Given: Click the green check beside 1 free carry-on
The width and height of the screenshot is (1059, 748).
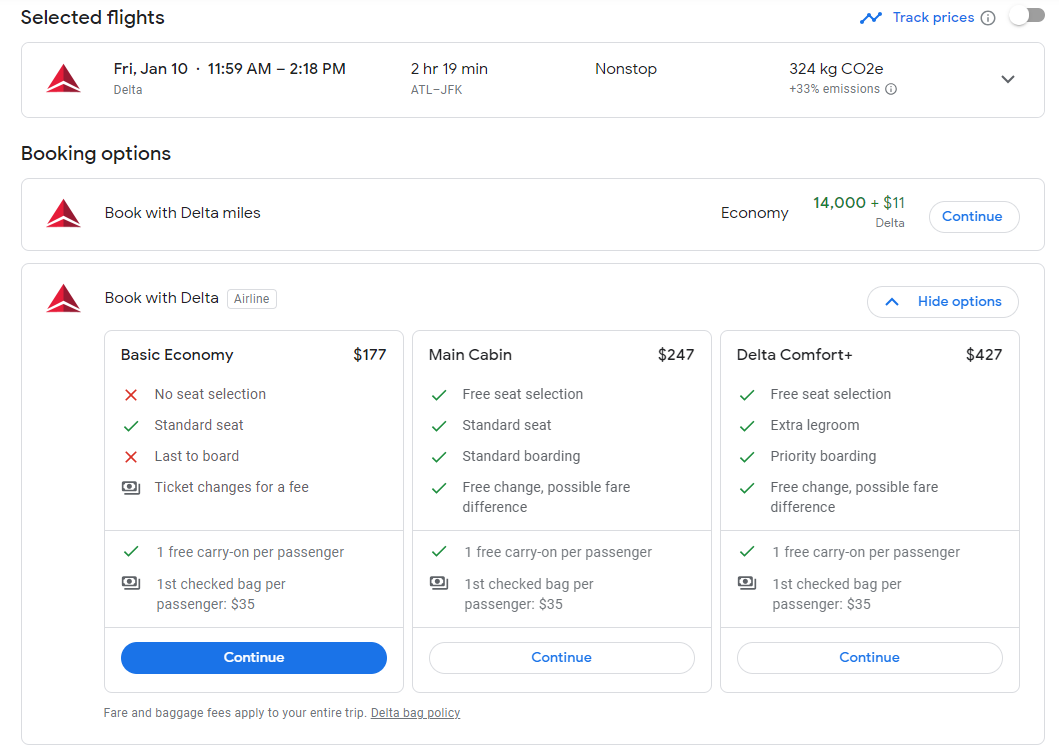Looking at the screenshot, I should point(131,551).
